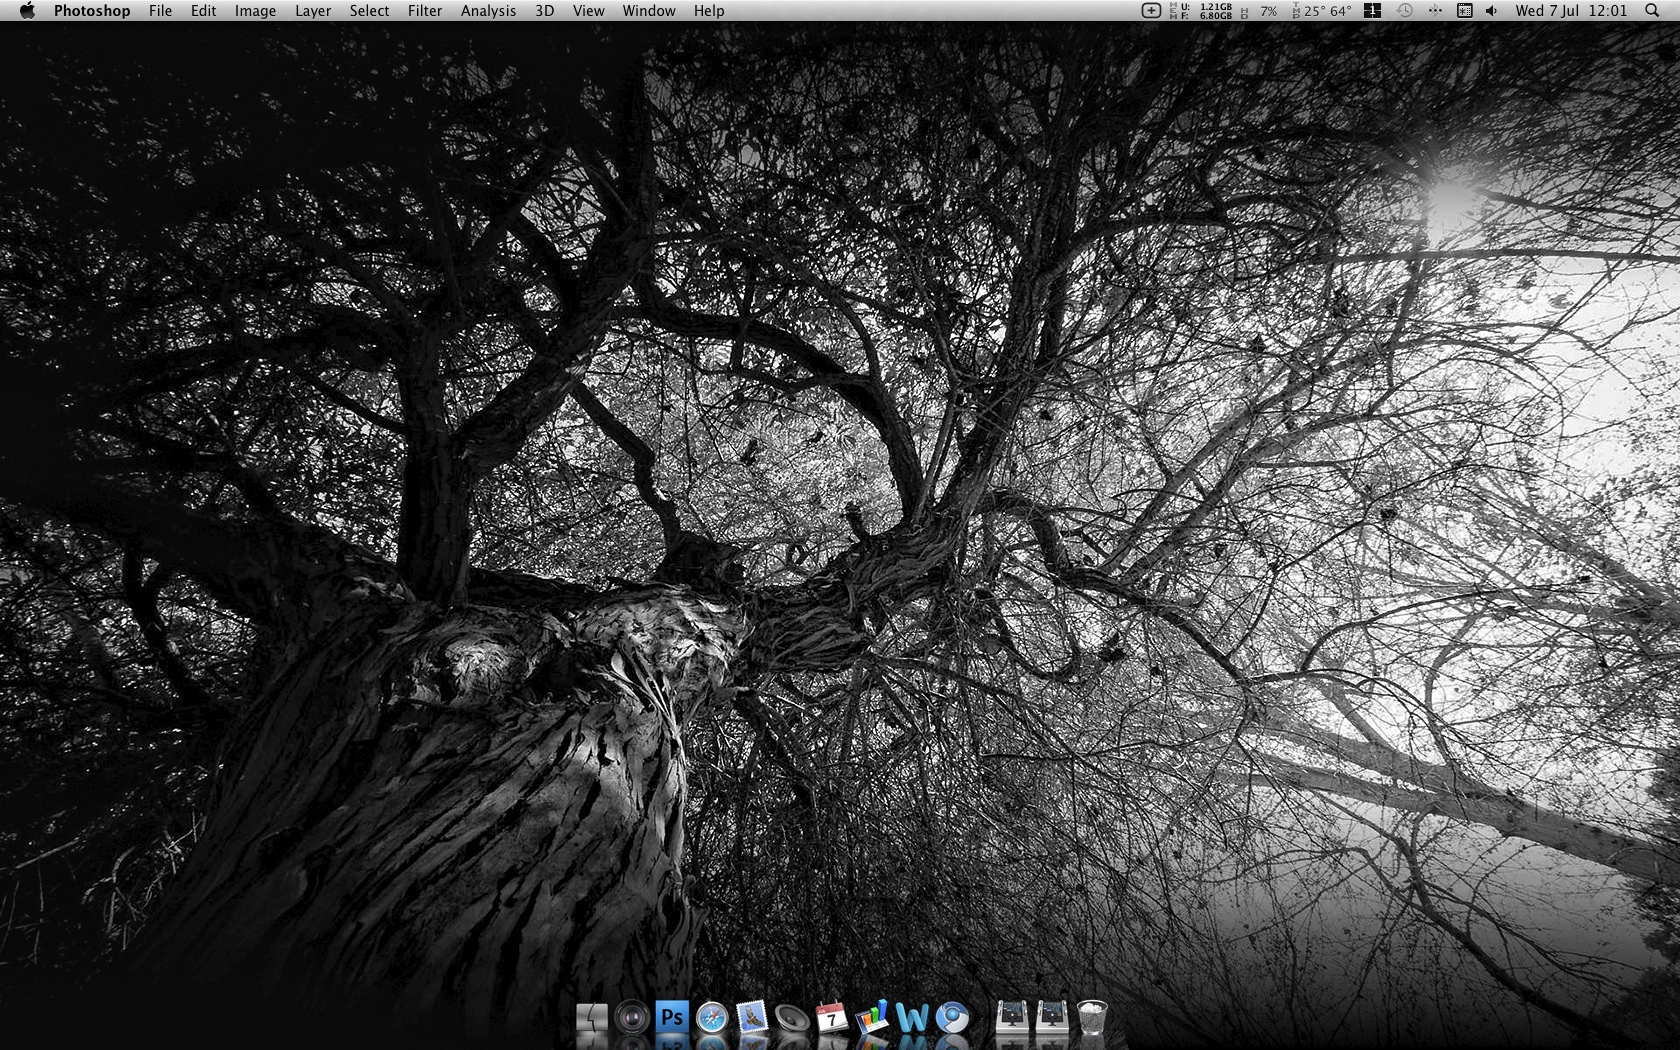Viewport: 1680px width, 1050px height.
Task: Open Microsoft Word from the Dock
Action: click(x=912, y=1018)
